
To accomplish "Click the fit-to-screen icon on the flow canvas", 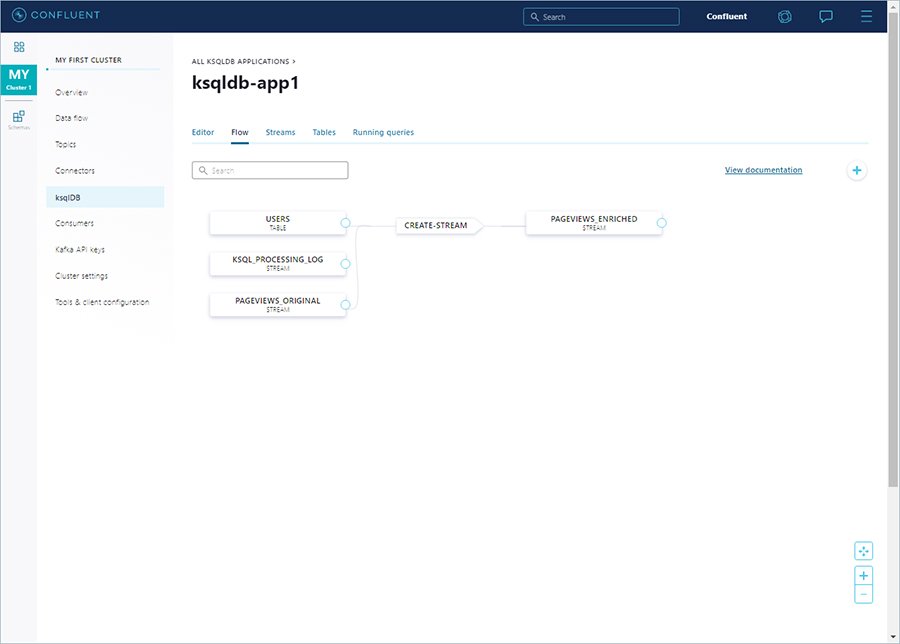I will [x=863, y=550].
